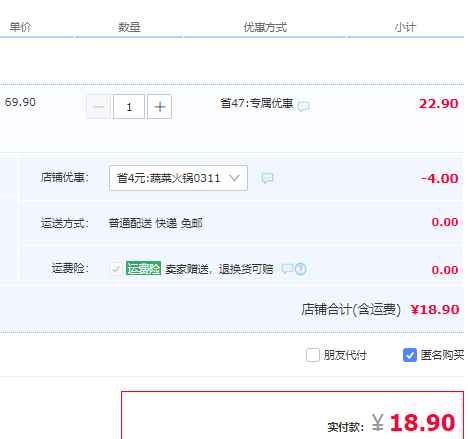Click the 单价 column header
Viewport: 468px width, 439px height.
point(20,27)
